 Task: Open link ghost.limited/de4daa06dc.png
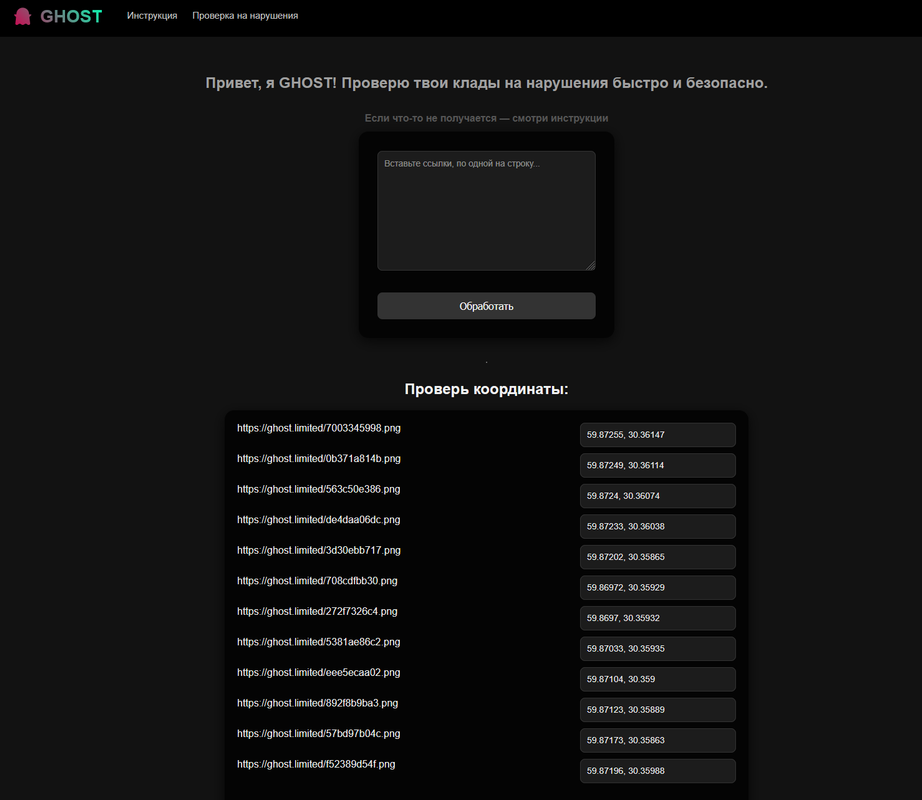point(319,520)
